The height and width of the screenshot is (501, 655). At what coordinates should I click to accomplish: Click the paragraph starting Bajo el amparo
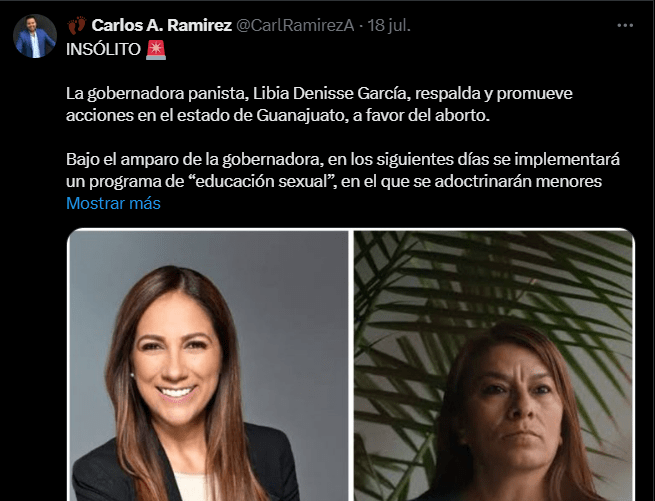click(343, 170)
